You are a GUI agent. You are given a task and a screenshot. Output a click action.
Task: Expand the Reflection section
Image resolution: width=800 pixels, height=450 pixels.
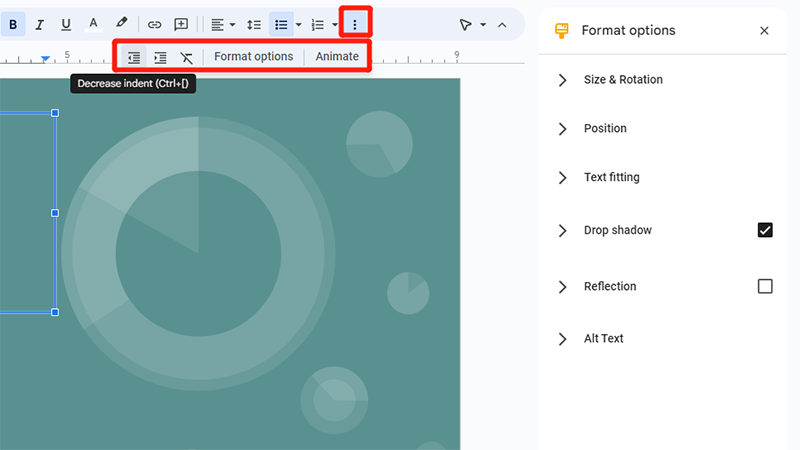click(562, 287)
